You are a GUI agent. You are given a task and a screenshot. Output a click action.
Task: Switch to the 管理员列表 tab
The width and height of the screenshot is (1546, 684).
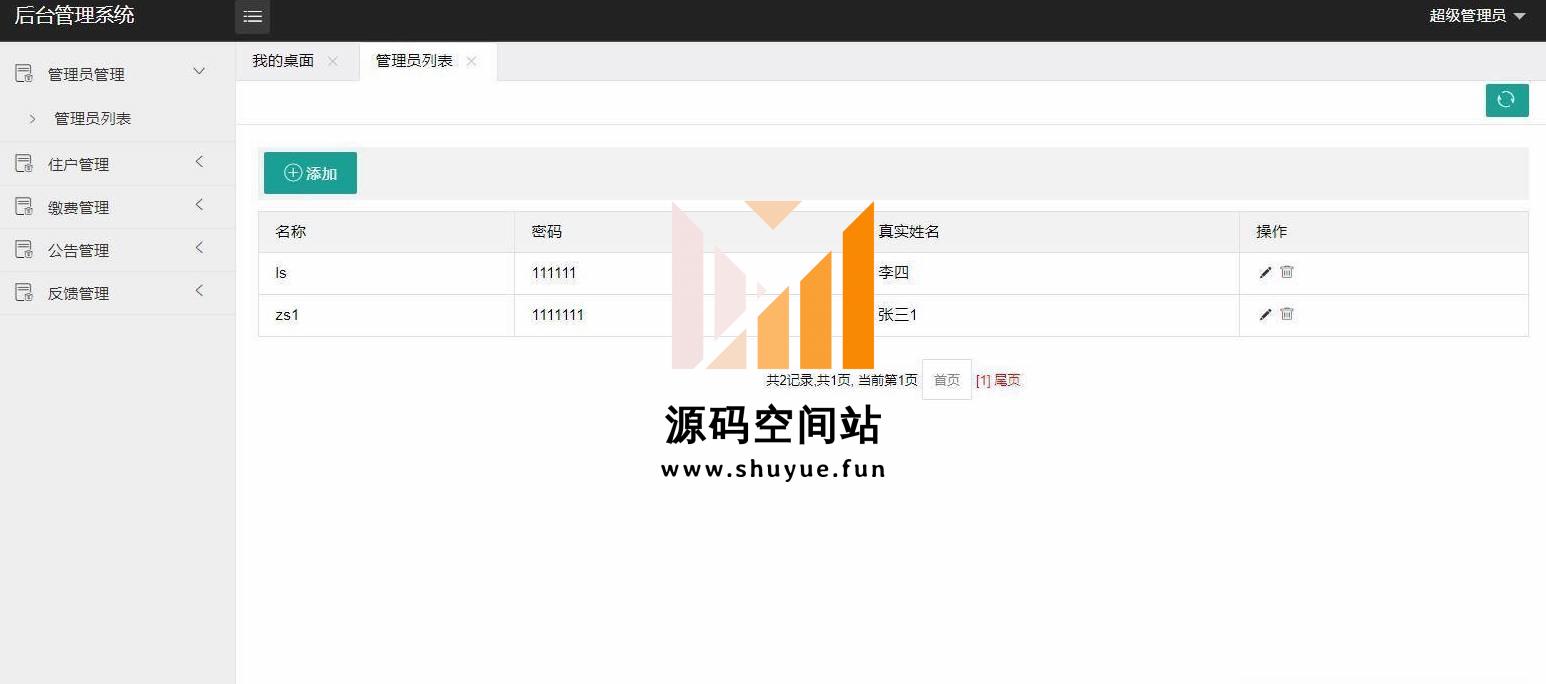point(414,61)
